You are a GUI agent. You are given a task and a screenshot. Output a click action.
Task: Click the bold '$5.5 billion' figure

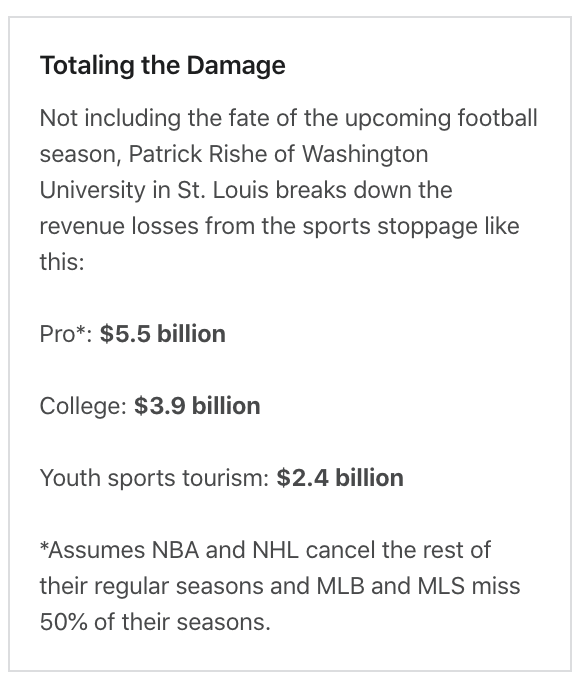(x=163, y=334)
